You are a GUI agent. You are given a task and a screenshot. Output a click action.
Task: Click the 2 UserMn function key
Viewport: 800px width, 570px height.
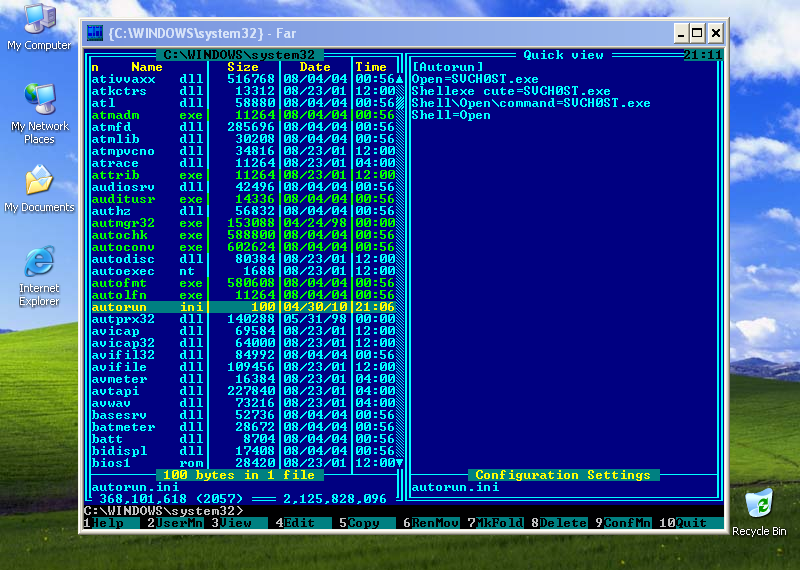176,523
